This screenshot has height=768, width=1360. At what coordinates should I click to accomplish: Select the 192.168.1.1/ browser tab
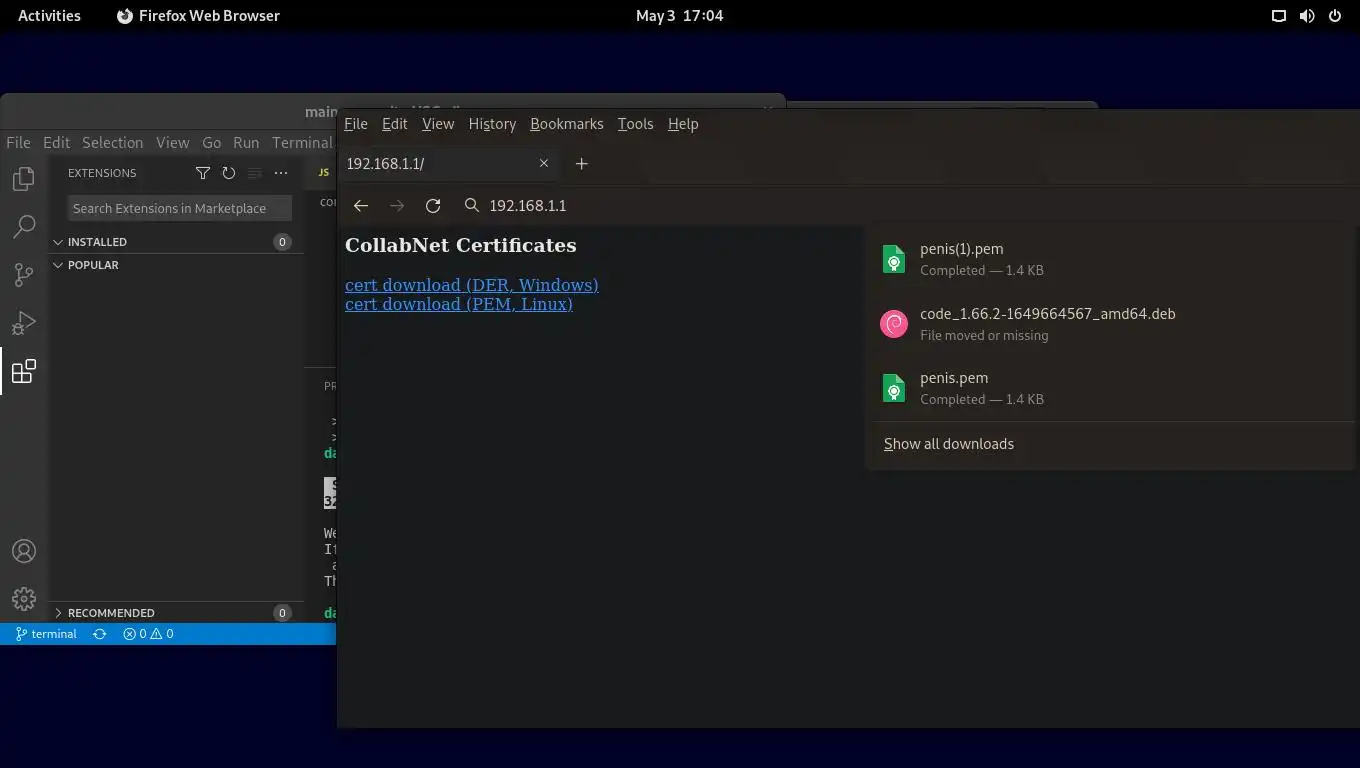(x=449, y=163)
